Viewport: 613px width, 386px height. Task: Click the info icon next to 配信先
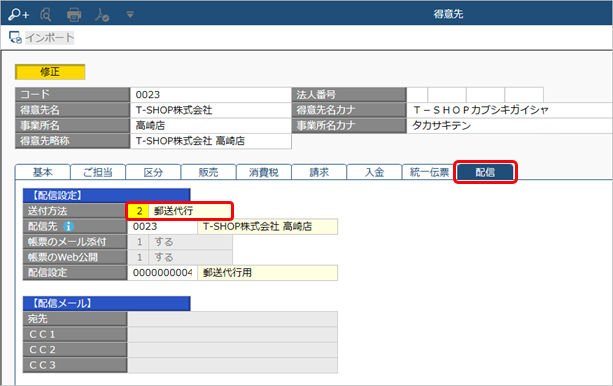[x=68, y=226]
